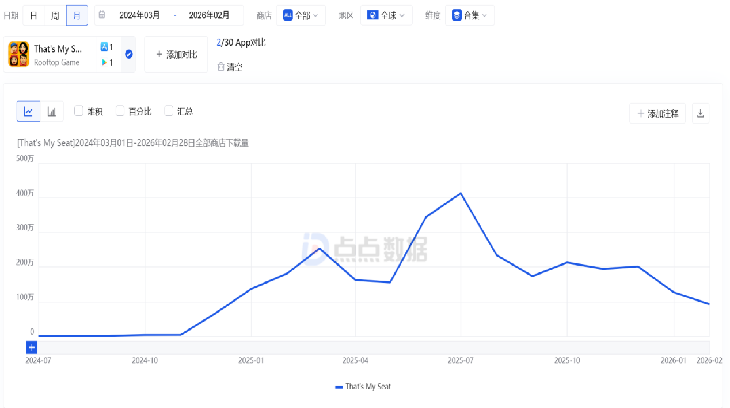Screen dimensions: 730x408
Task: Click the calendar icon in date range
Action: [102, 15]
